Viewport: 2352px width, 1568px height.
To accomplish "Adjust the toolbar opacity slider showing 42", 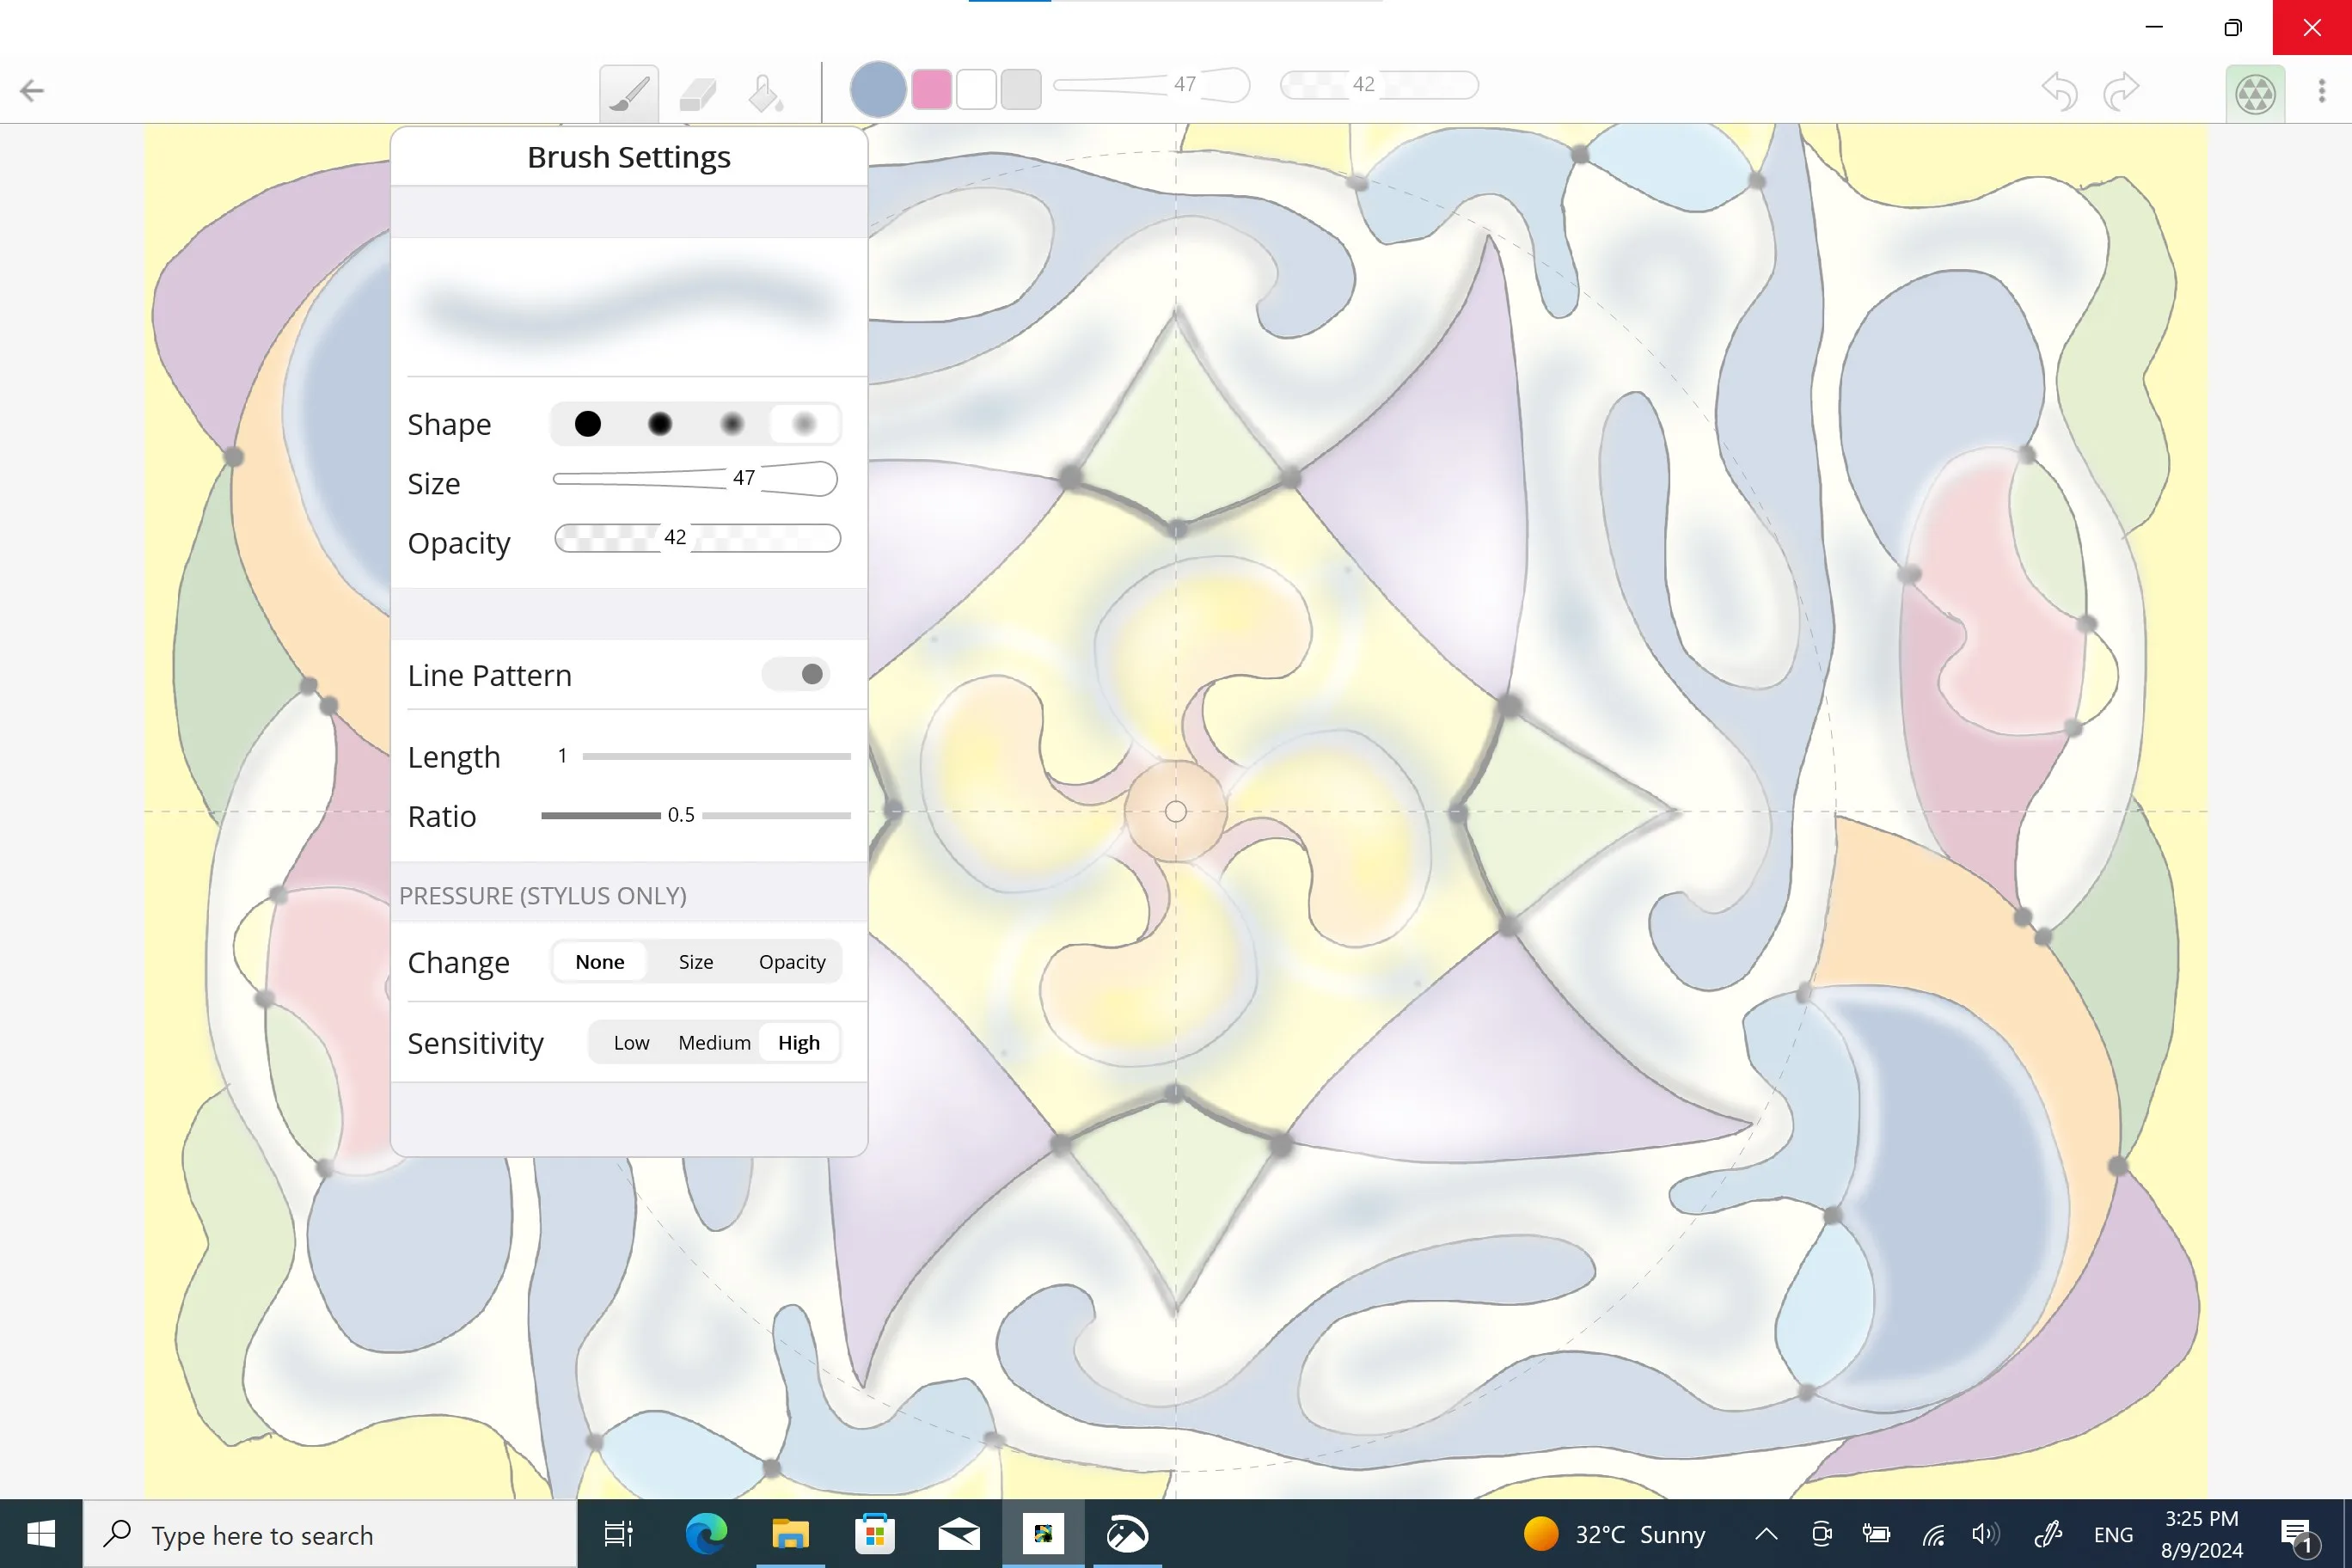I will 1379,85.
